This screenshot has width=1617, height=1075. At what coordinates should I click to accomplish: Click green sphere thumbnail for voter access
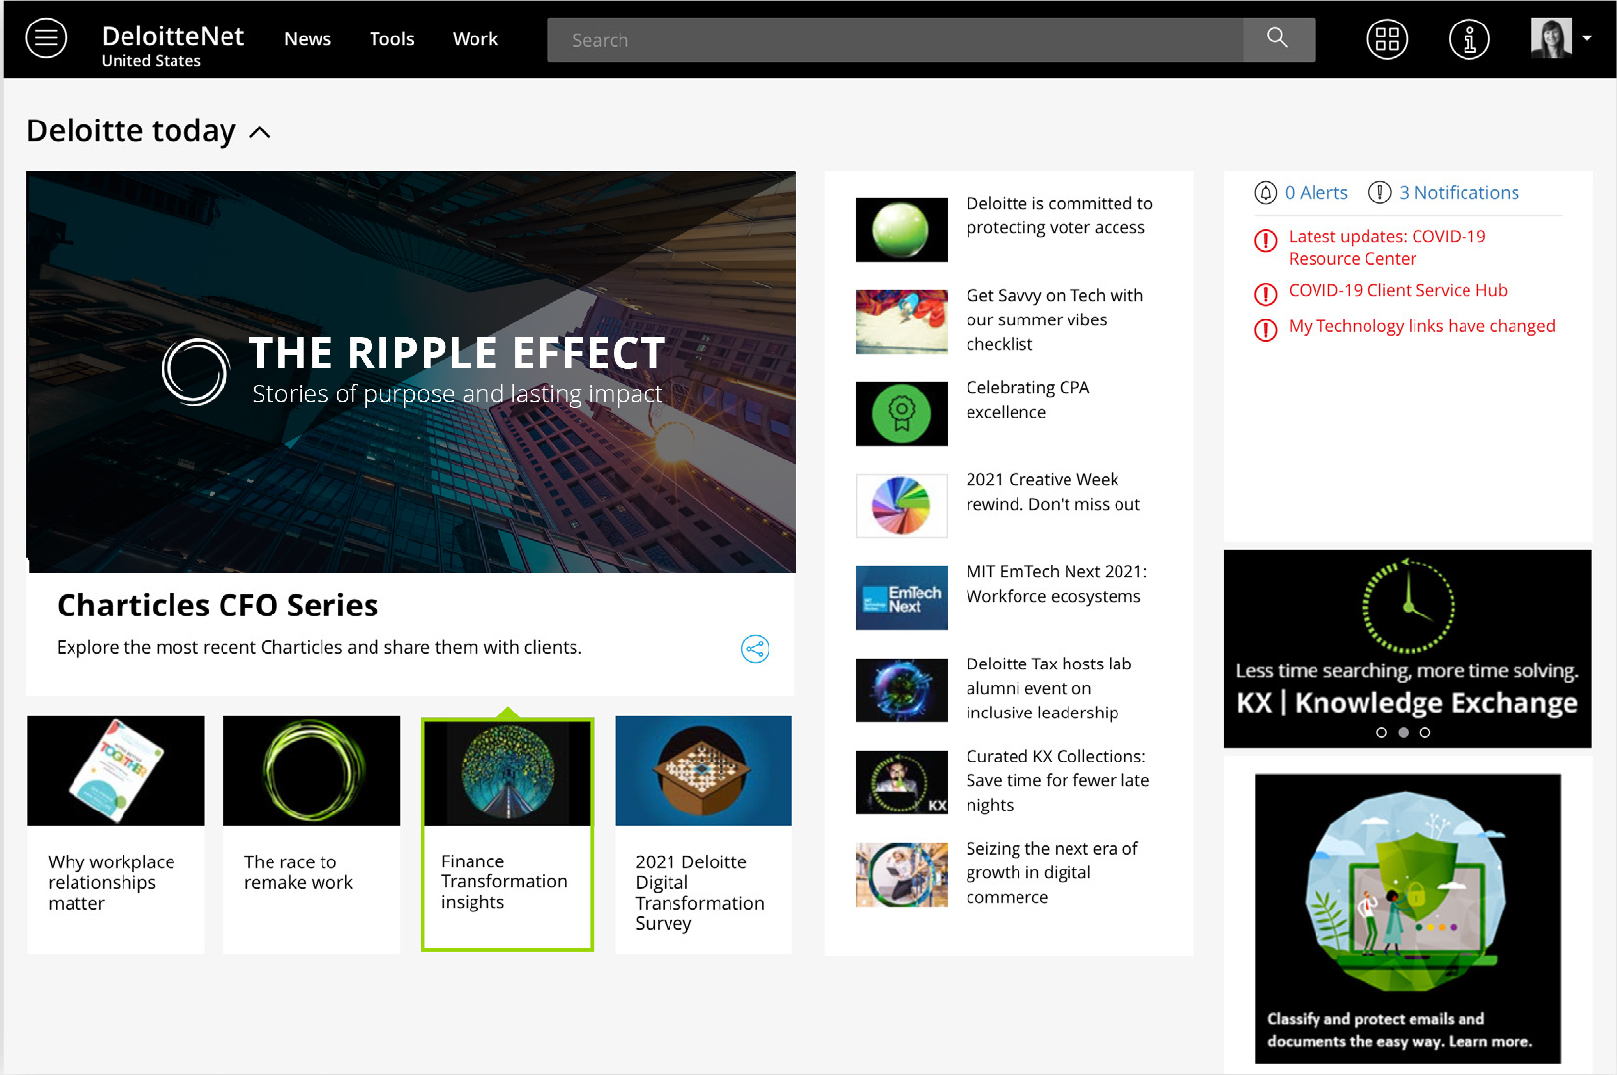(x=901, y=230)
